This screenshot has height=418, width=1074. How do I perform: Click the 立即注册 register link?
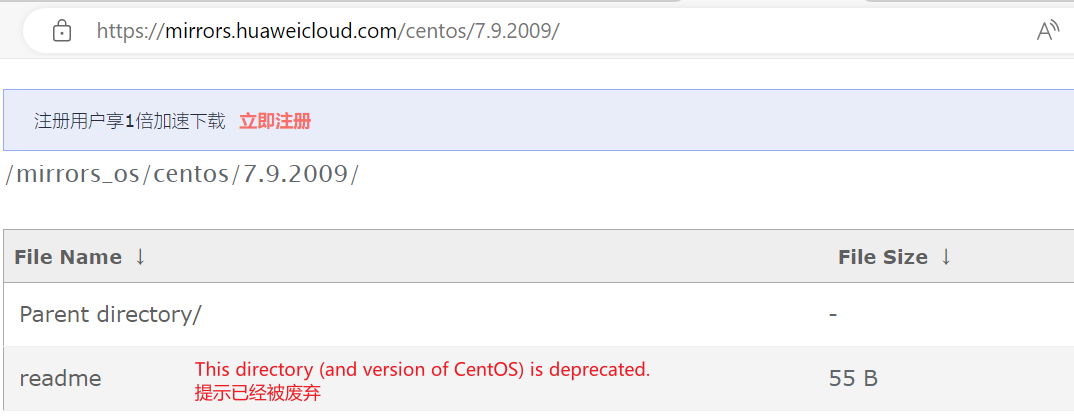[x=275, y=121]
